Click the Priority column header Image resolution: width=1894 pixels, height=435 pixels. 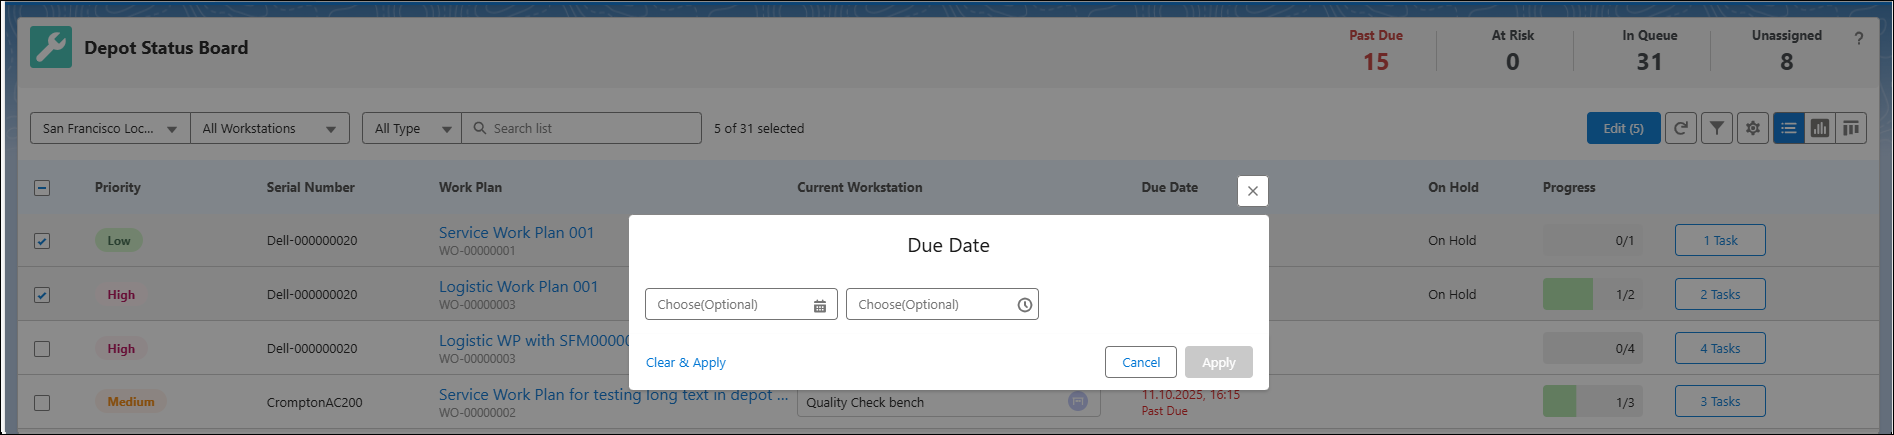coord(118,187)
